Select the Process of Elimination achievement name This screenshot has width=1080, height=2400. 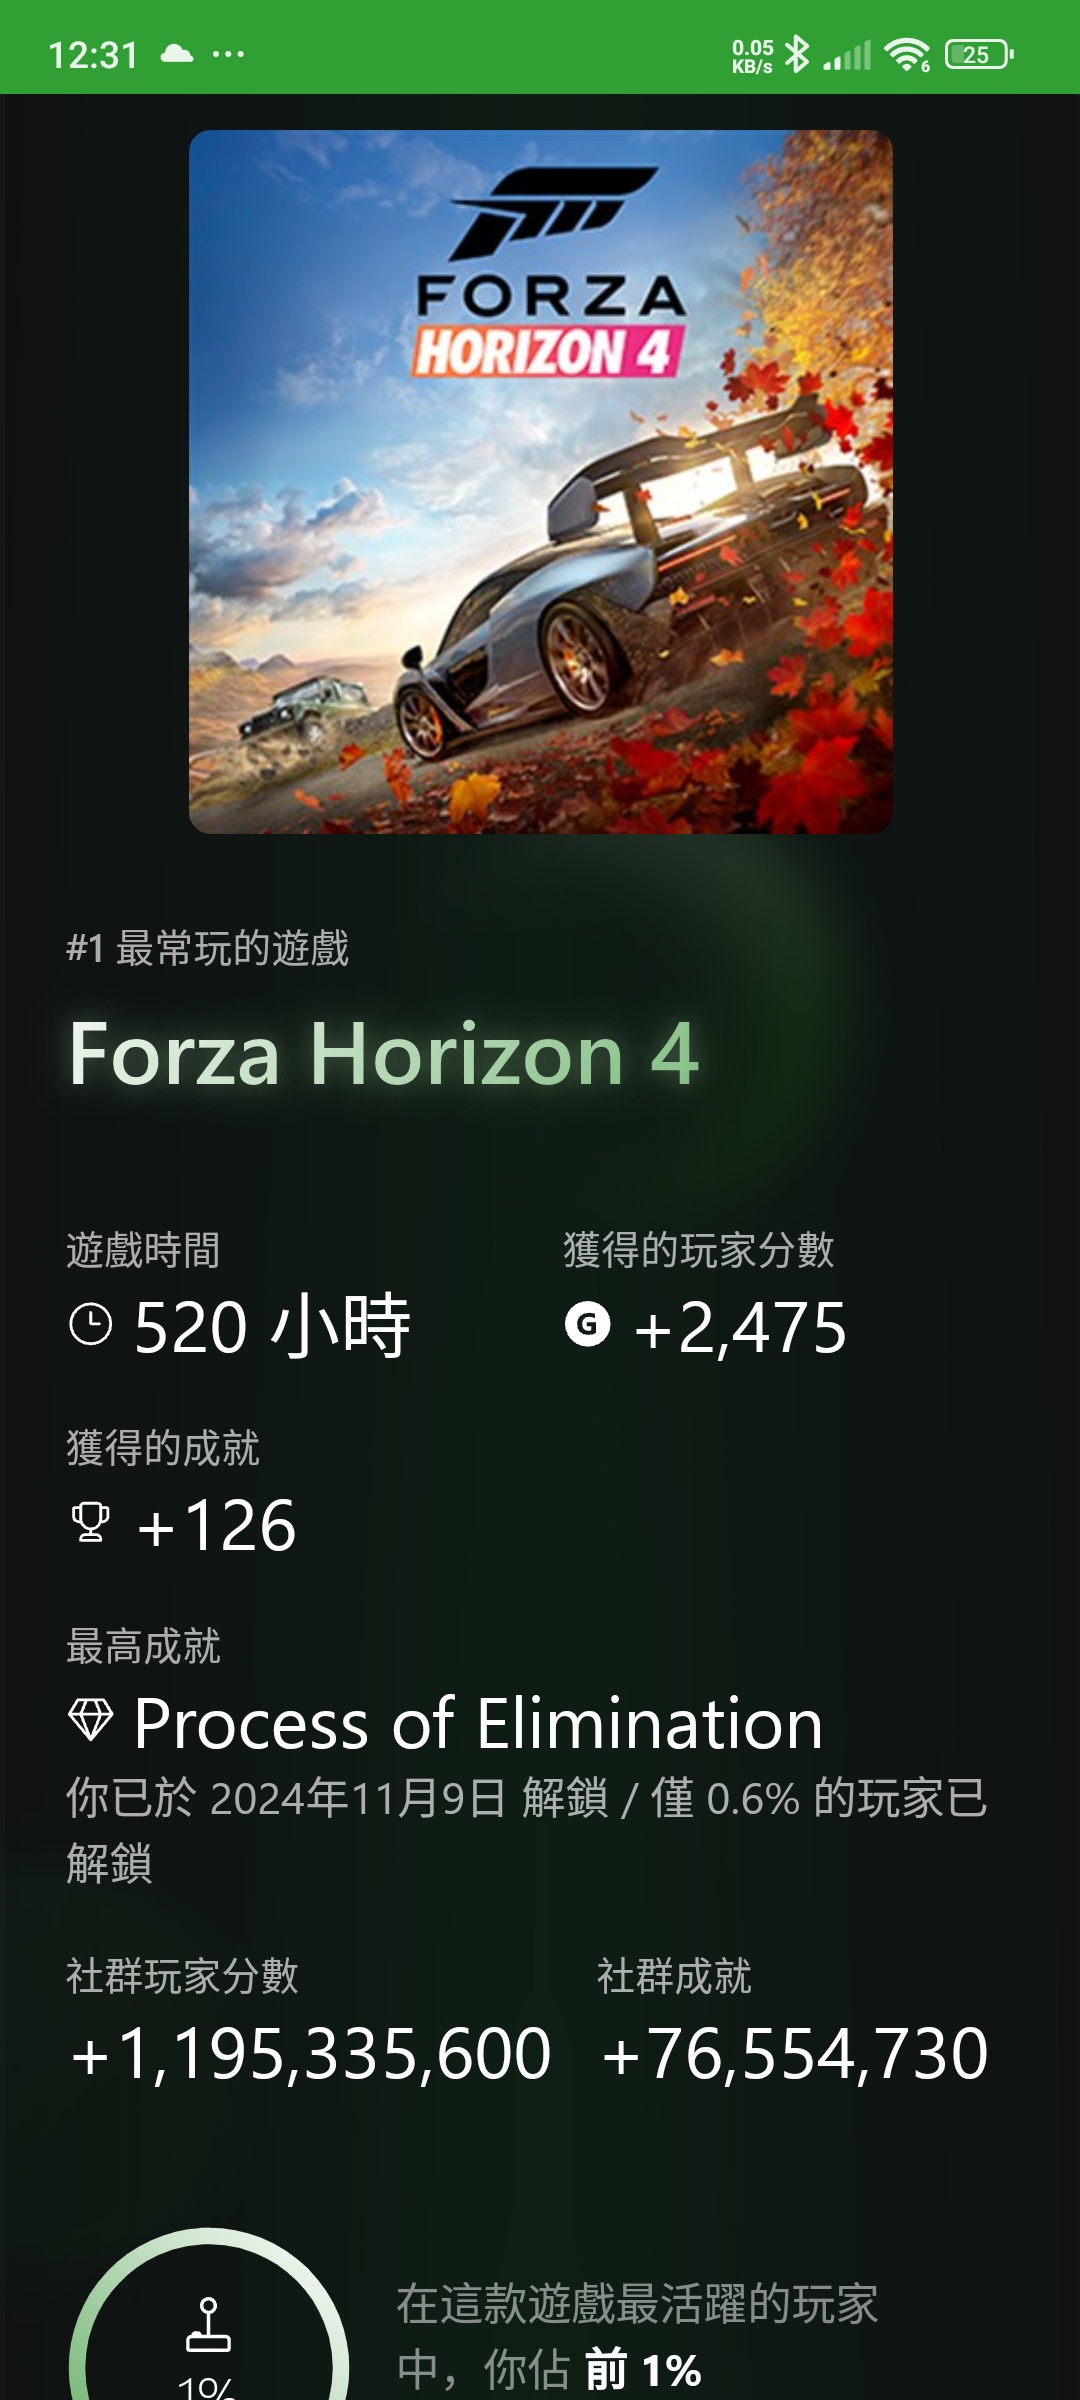(478, 1723)
